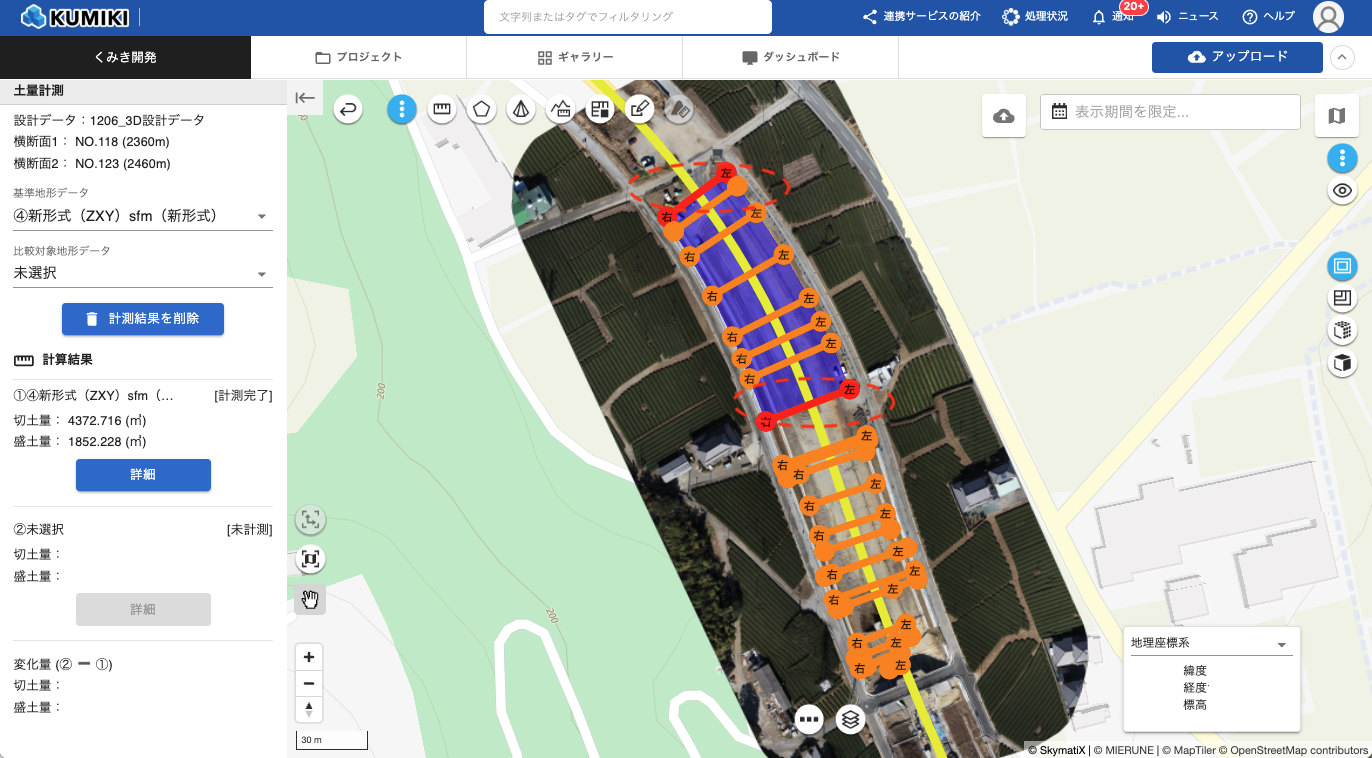The image size is (1372, 758).
Task: Toggle the basemap map icon button
Action: click(x=1336, y=116)
